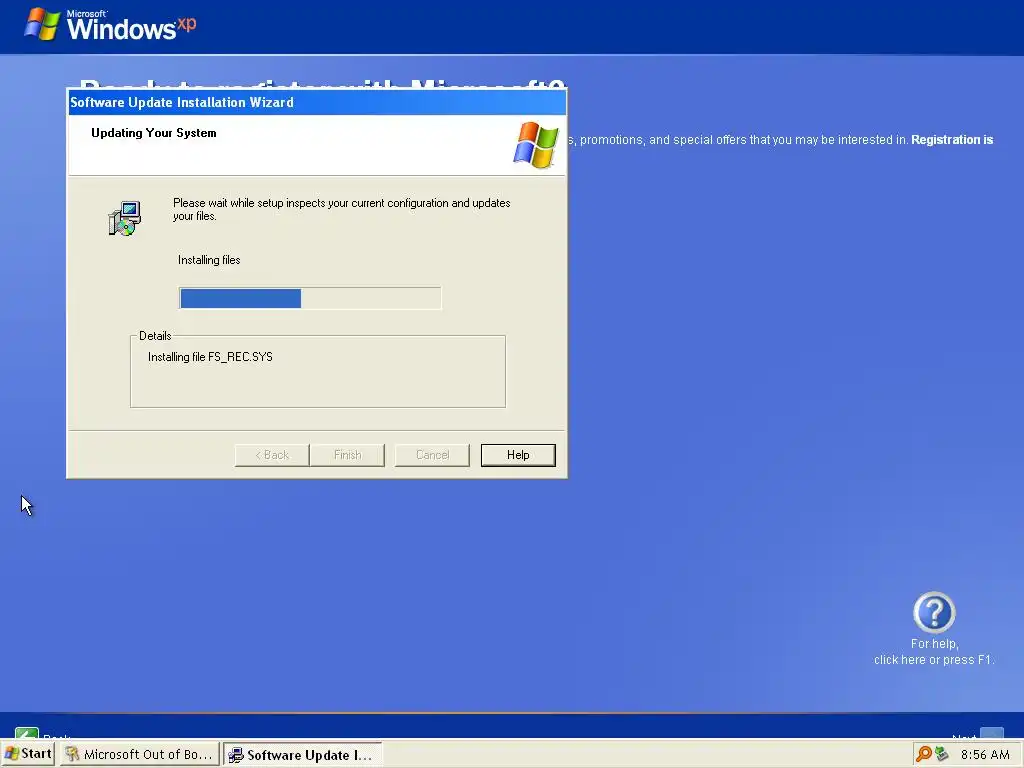Image resolution: width=1024 pixels, height=768 pixels.
Task: Click the Help button in the wizard
Action: (518, 455)
